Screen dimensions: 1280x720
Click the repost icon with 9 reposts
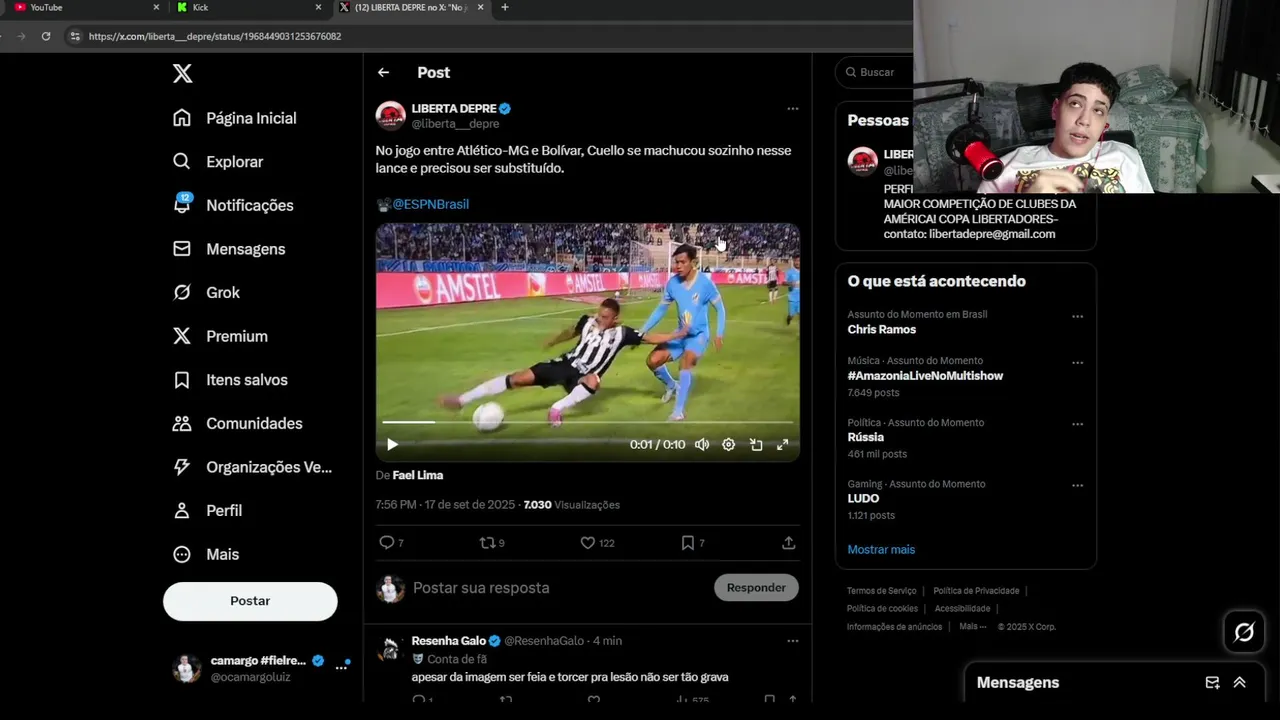click(488, 542)
